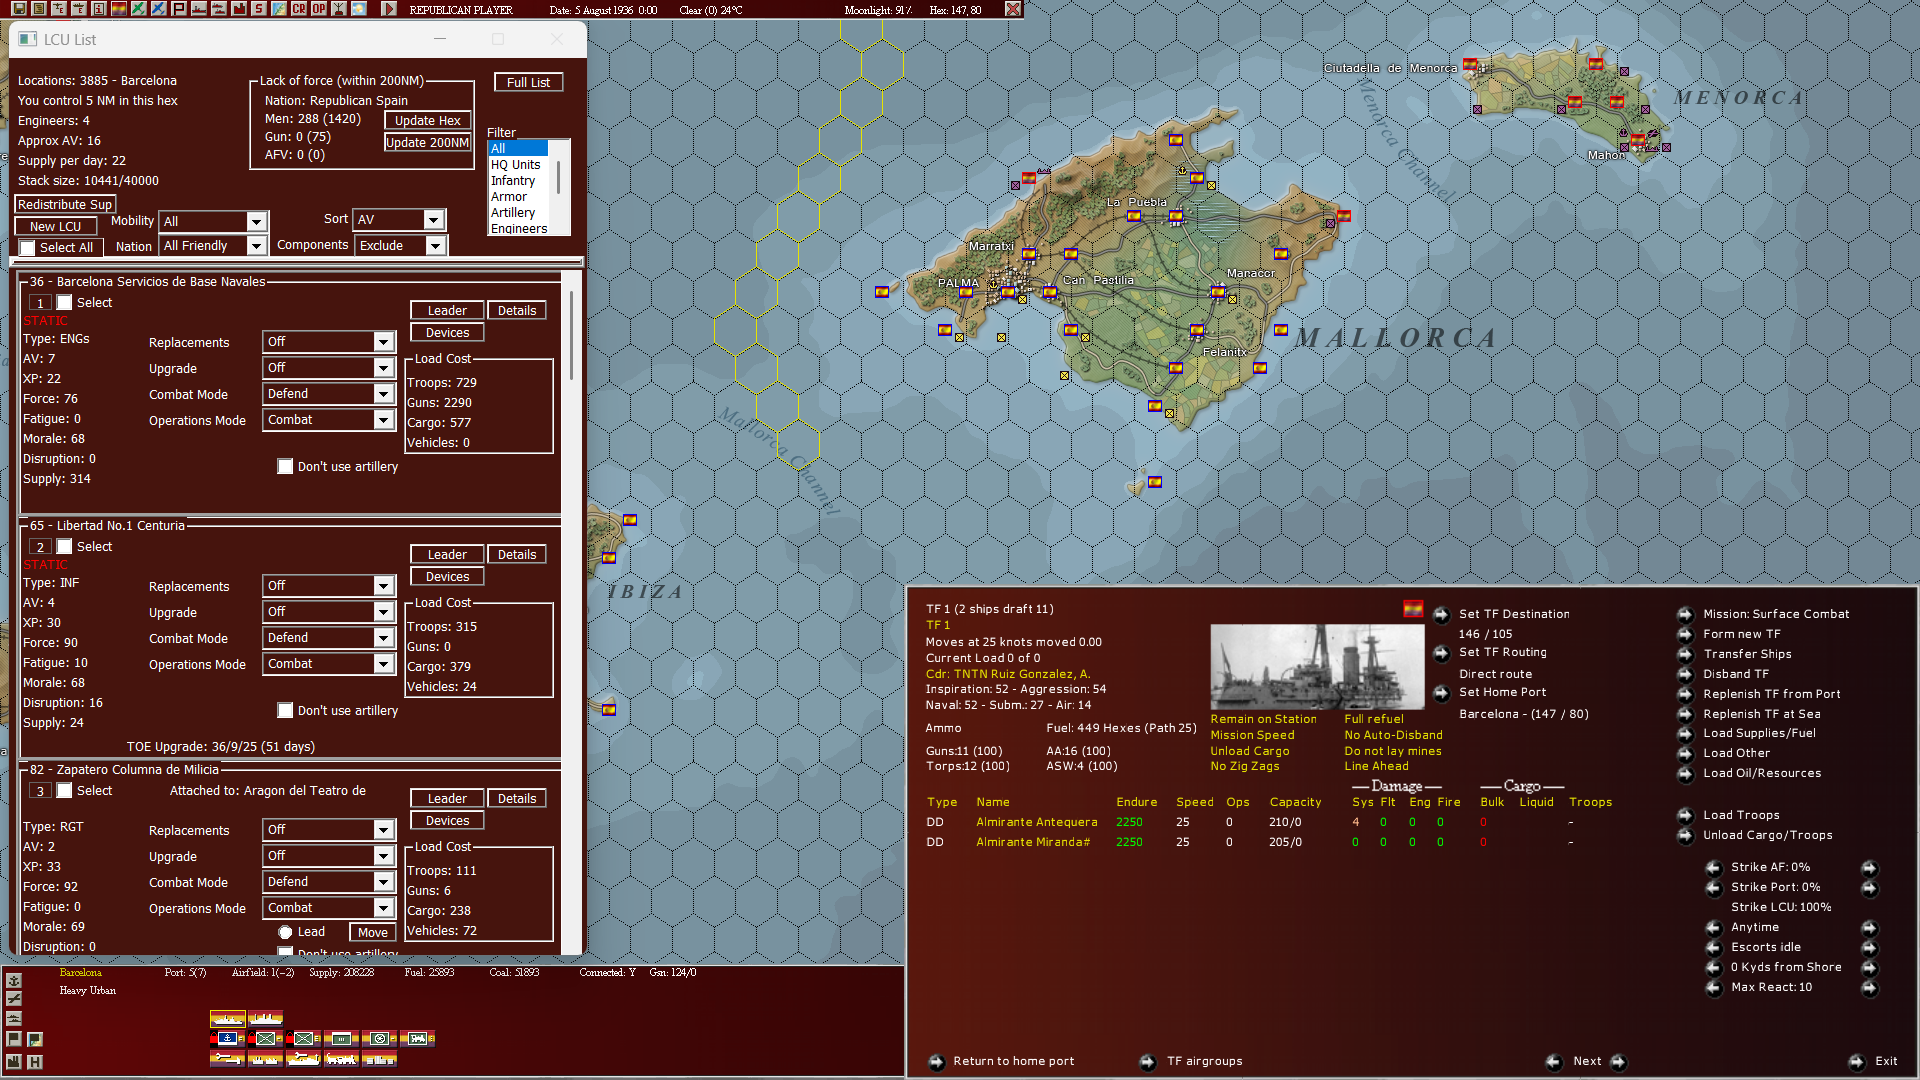1920x1080 pixels.
Task: Open the Combat Report (CR) toolbar icon
Action: click(297, 9)
